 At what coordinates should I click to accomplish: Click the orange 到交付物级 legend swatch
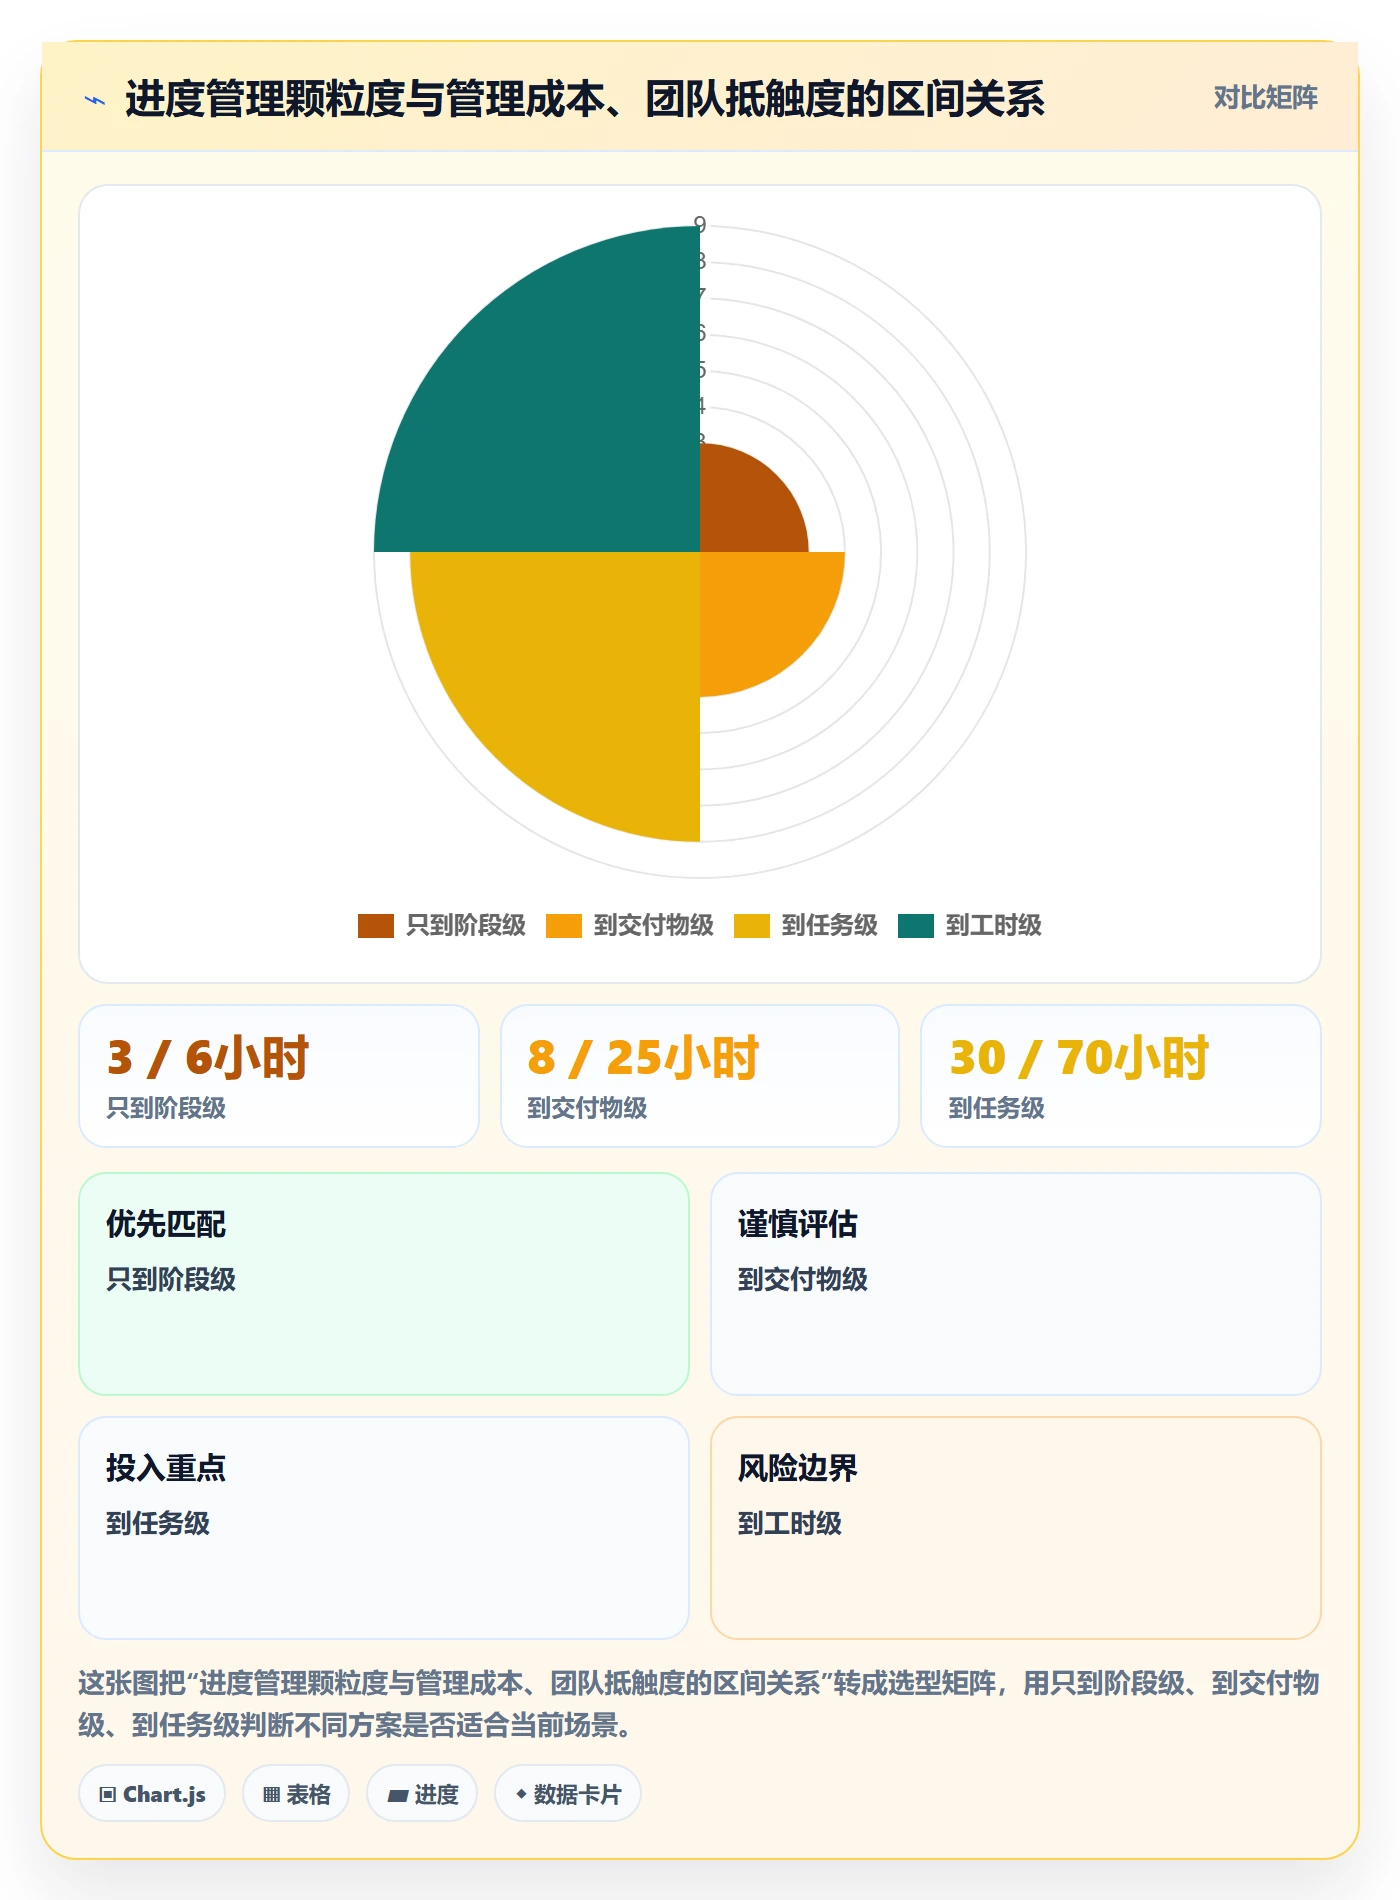coord(564,926)
